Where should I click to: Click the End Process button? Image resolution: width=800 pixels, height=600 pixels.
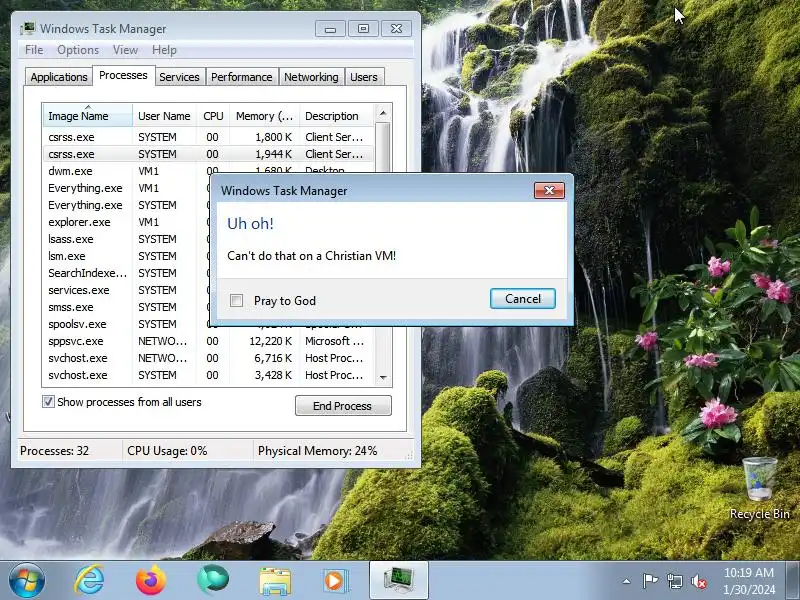(x=343, y=406)
